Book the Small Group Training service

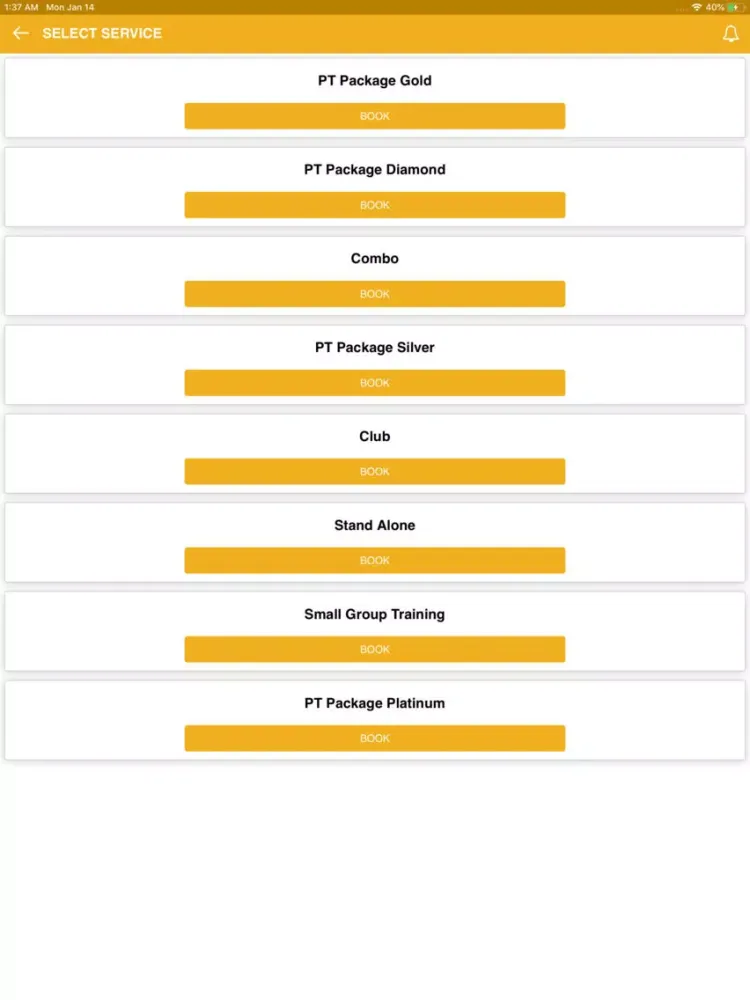(x=375, y=649)
